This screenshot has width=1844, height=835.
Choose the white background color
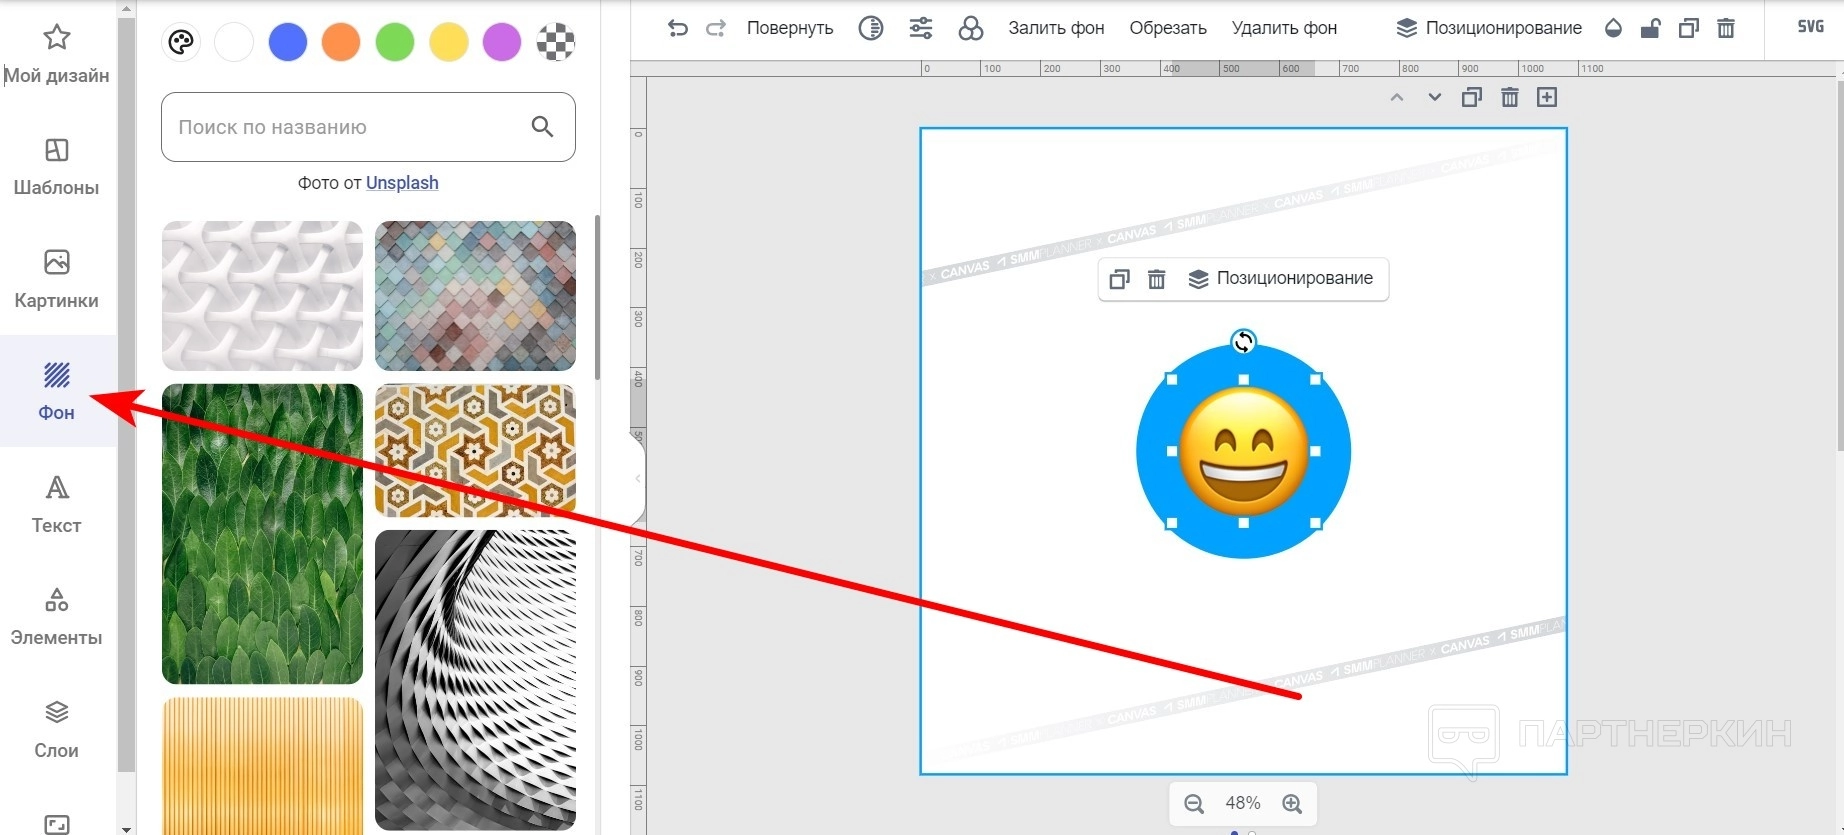(234, 42)
